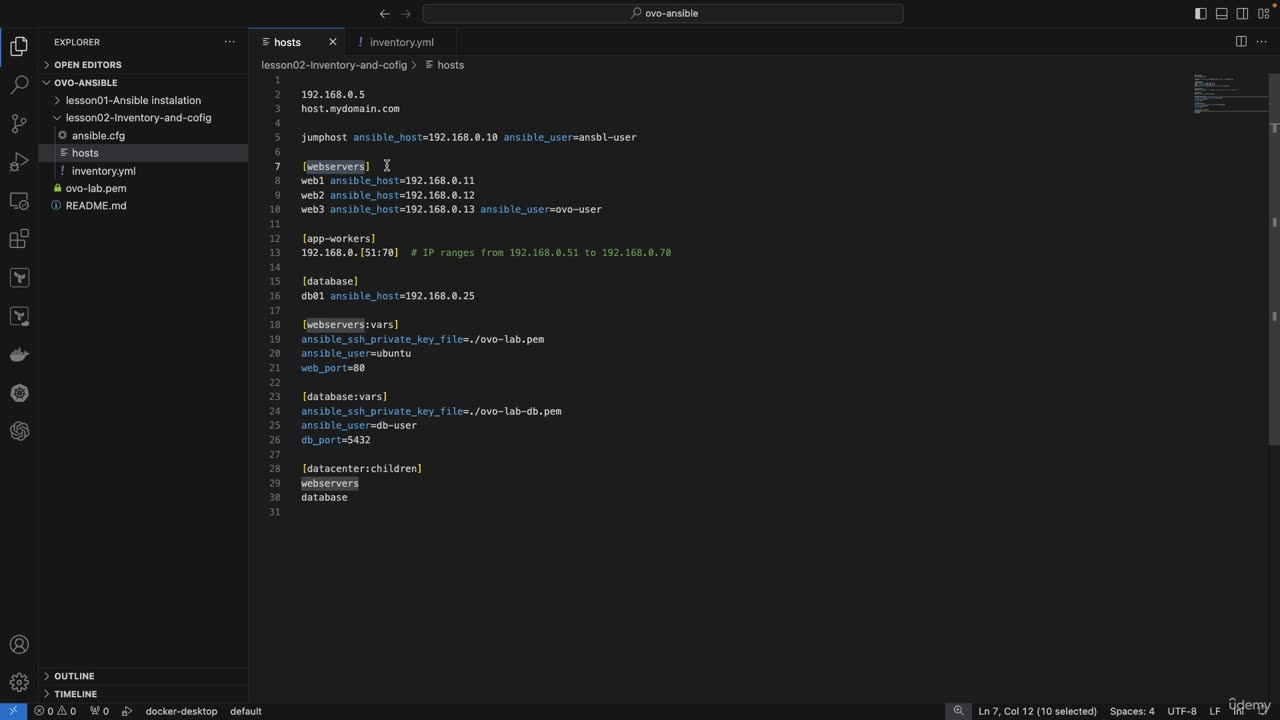
Task: Click the [app-workers] group line
Action: point(338,238)
